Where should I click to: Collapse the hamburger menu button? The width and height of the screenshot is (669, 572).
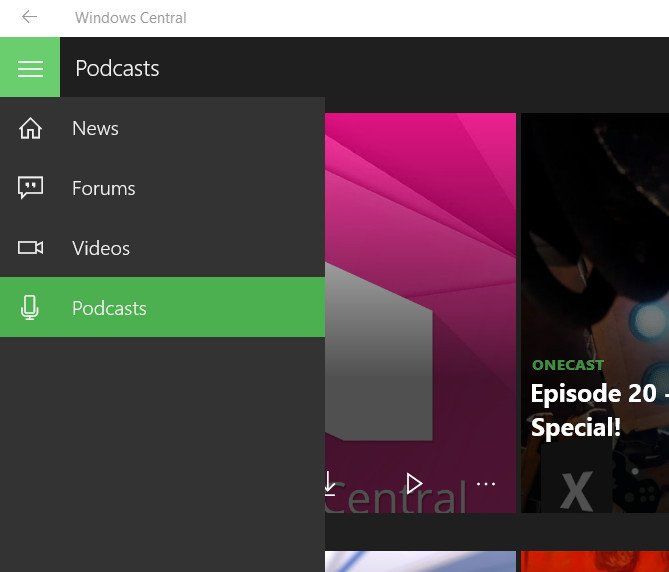point(30,67)
